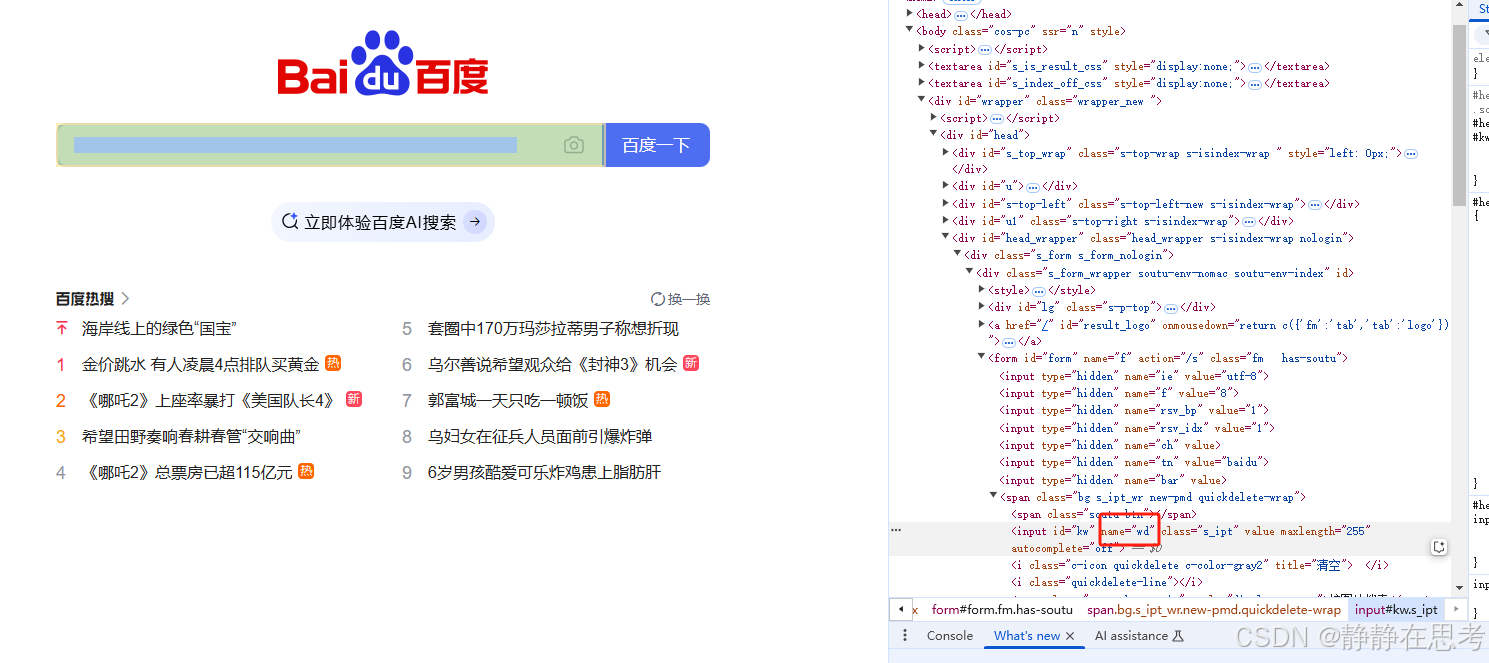
Task: Click the camera image-search icon
Action: coord(573,146)
